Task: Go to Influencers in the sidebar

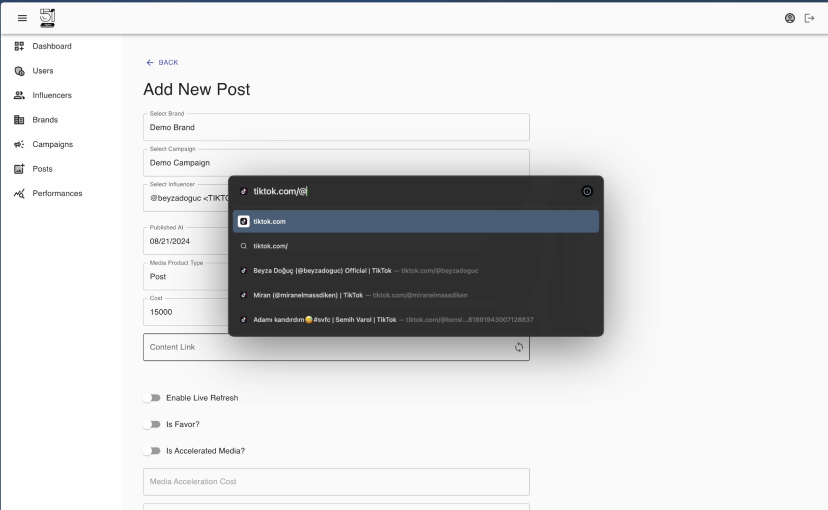Action: pos(52,96)
